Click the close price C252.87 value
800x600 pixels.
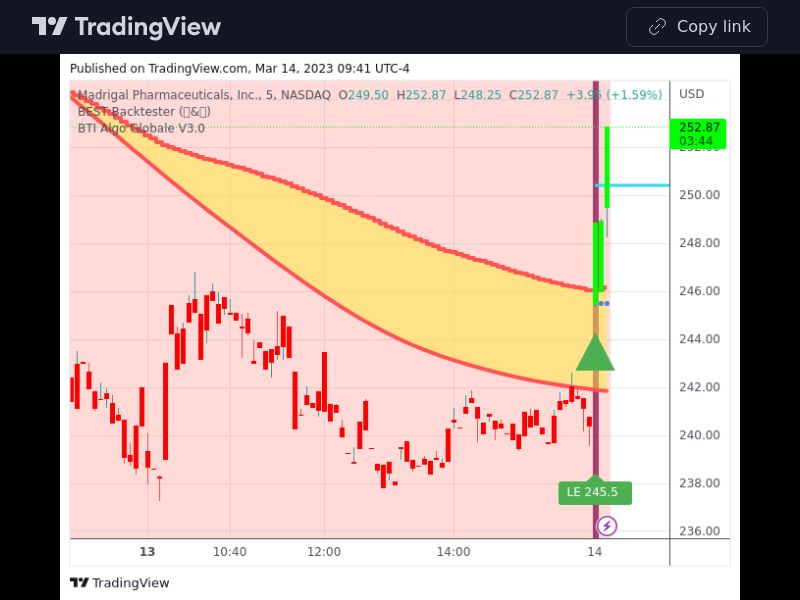tap(534, 95)
